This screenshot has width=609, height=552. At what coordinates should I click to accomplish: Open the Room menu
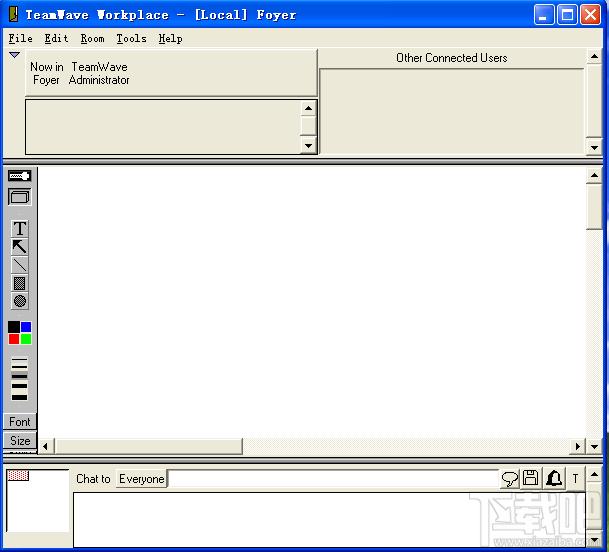[92, 38]
